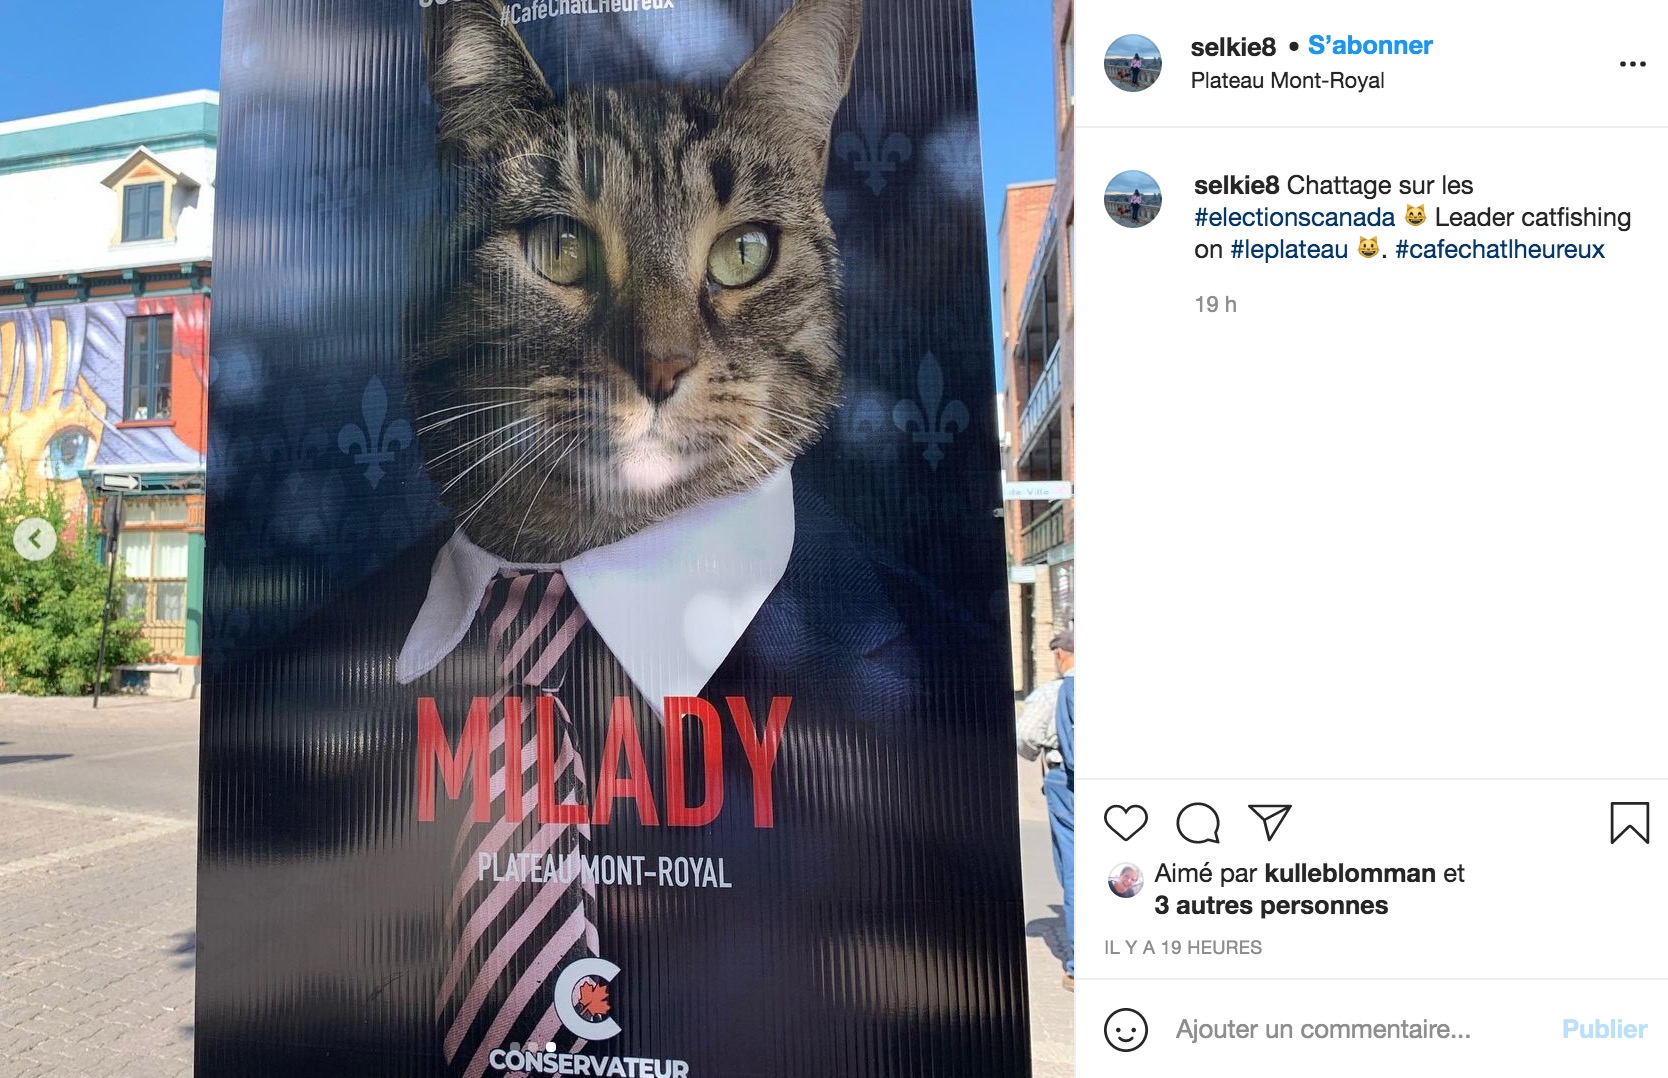Screen dimensions: 1668x1078
Task: Save the post with the bookmark icon
Action: tap(1629, 823)
